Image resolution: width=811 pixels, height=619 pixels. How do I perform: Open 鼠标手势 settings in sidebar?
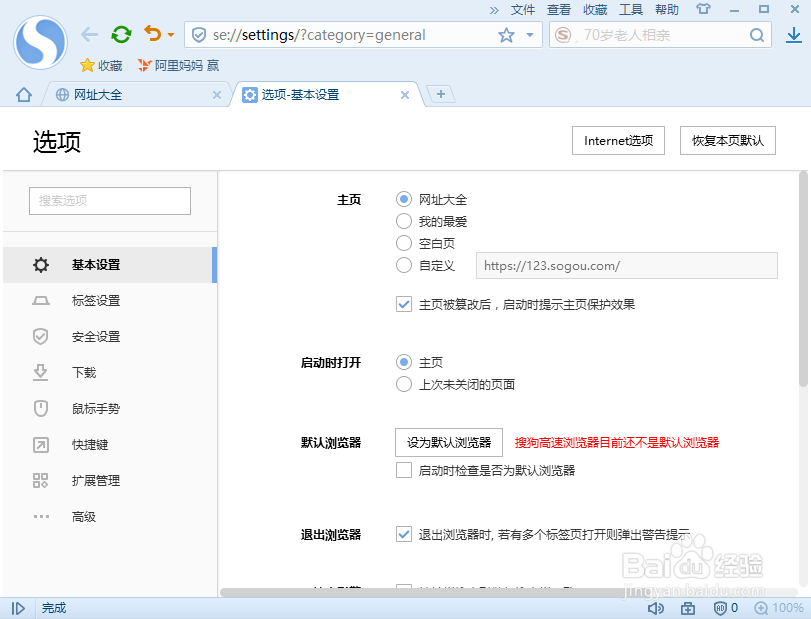coord(110,409)
